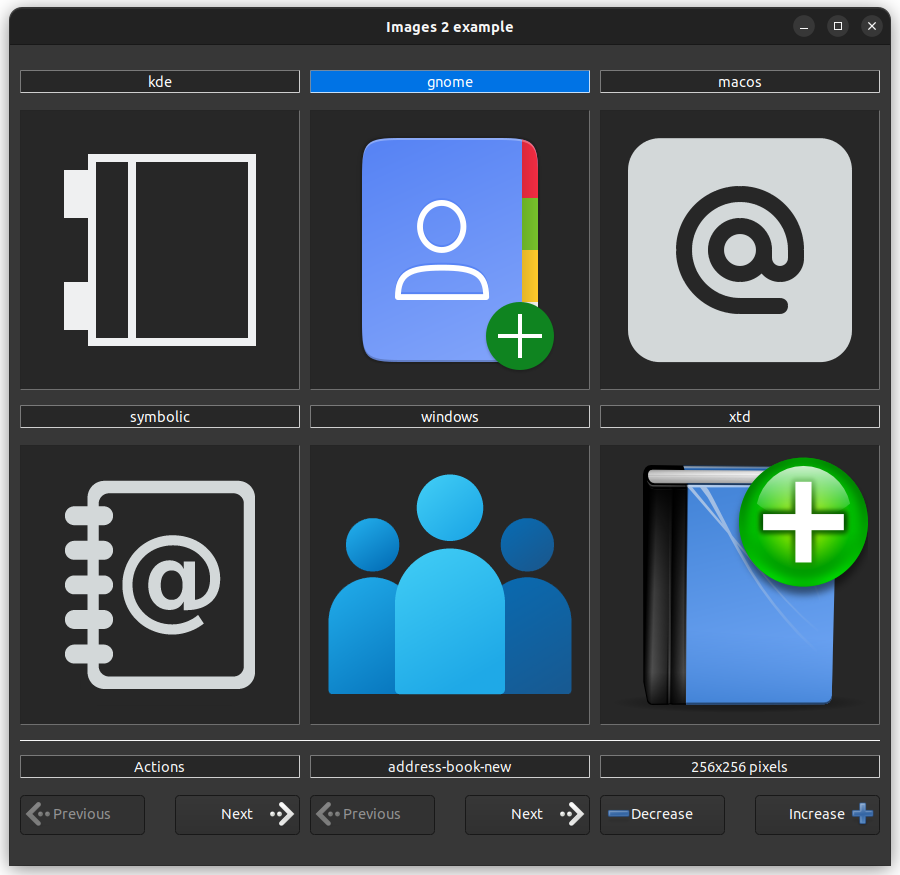Click the windows people group icon

[450, 585]
